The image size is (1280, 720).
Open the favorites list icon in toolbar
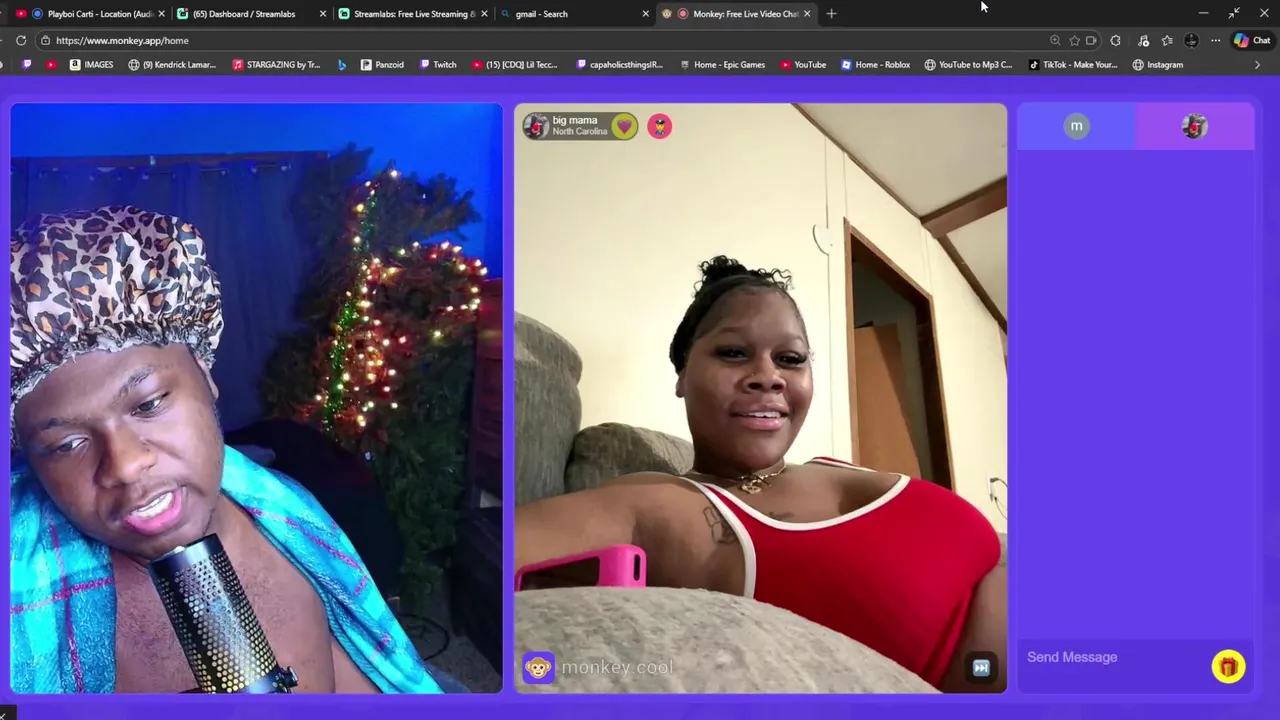1167,41
